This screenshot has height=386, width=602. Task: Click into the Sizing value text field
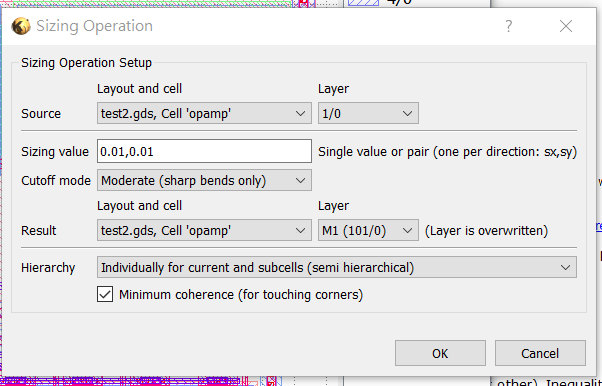point(204,151)
